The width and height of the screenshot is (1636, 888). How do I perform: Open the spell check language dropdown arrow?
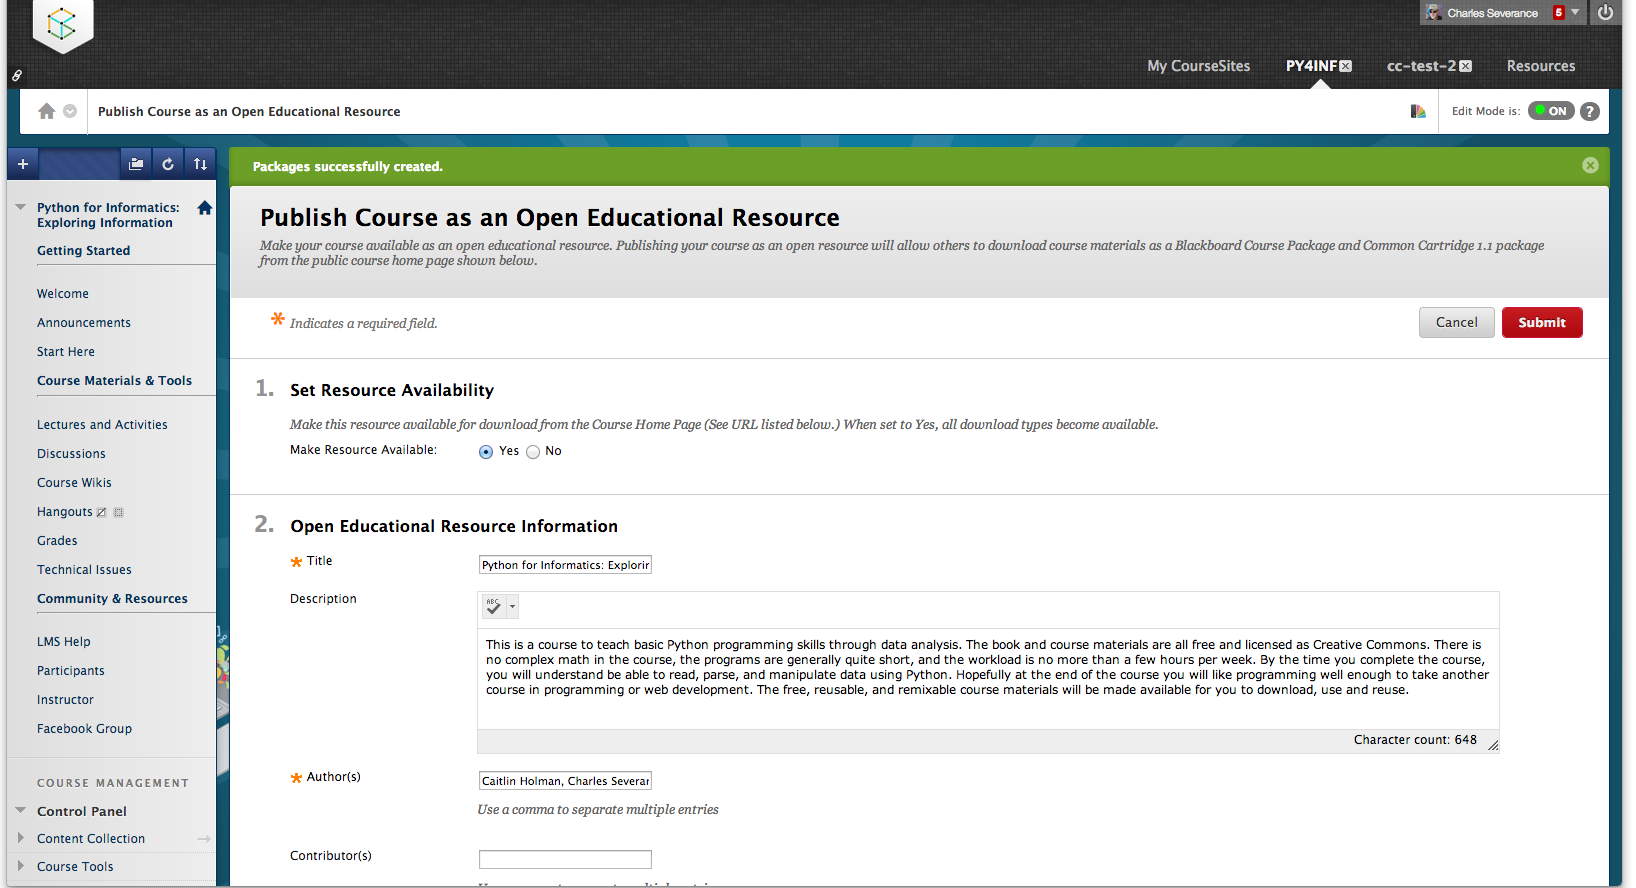[x=512, y=606]
